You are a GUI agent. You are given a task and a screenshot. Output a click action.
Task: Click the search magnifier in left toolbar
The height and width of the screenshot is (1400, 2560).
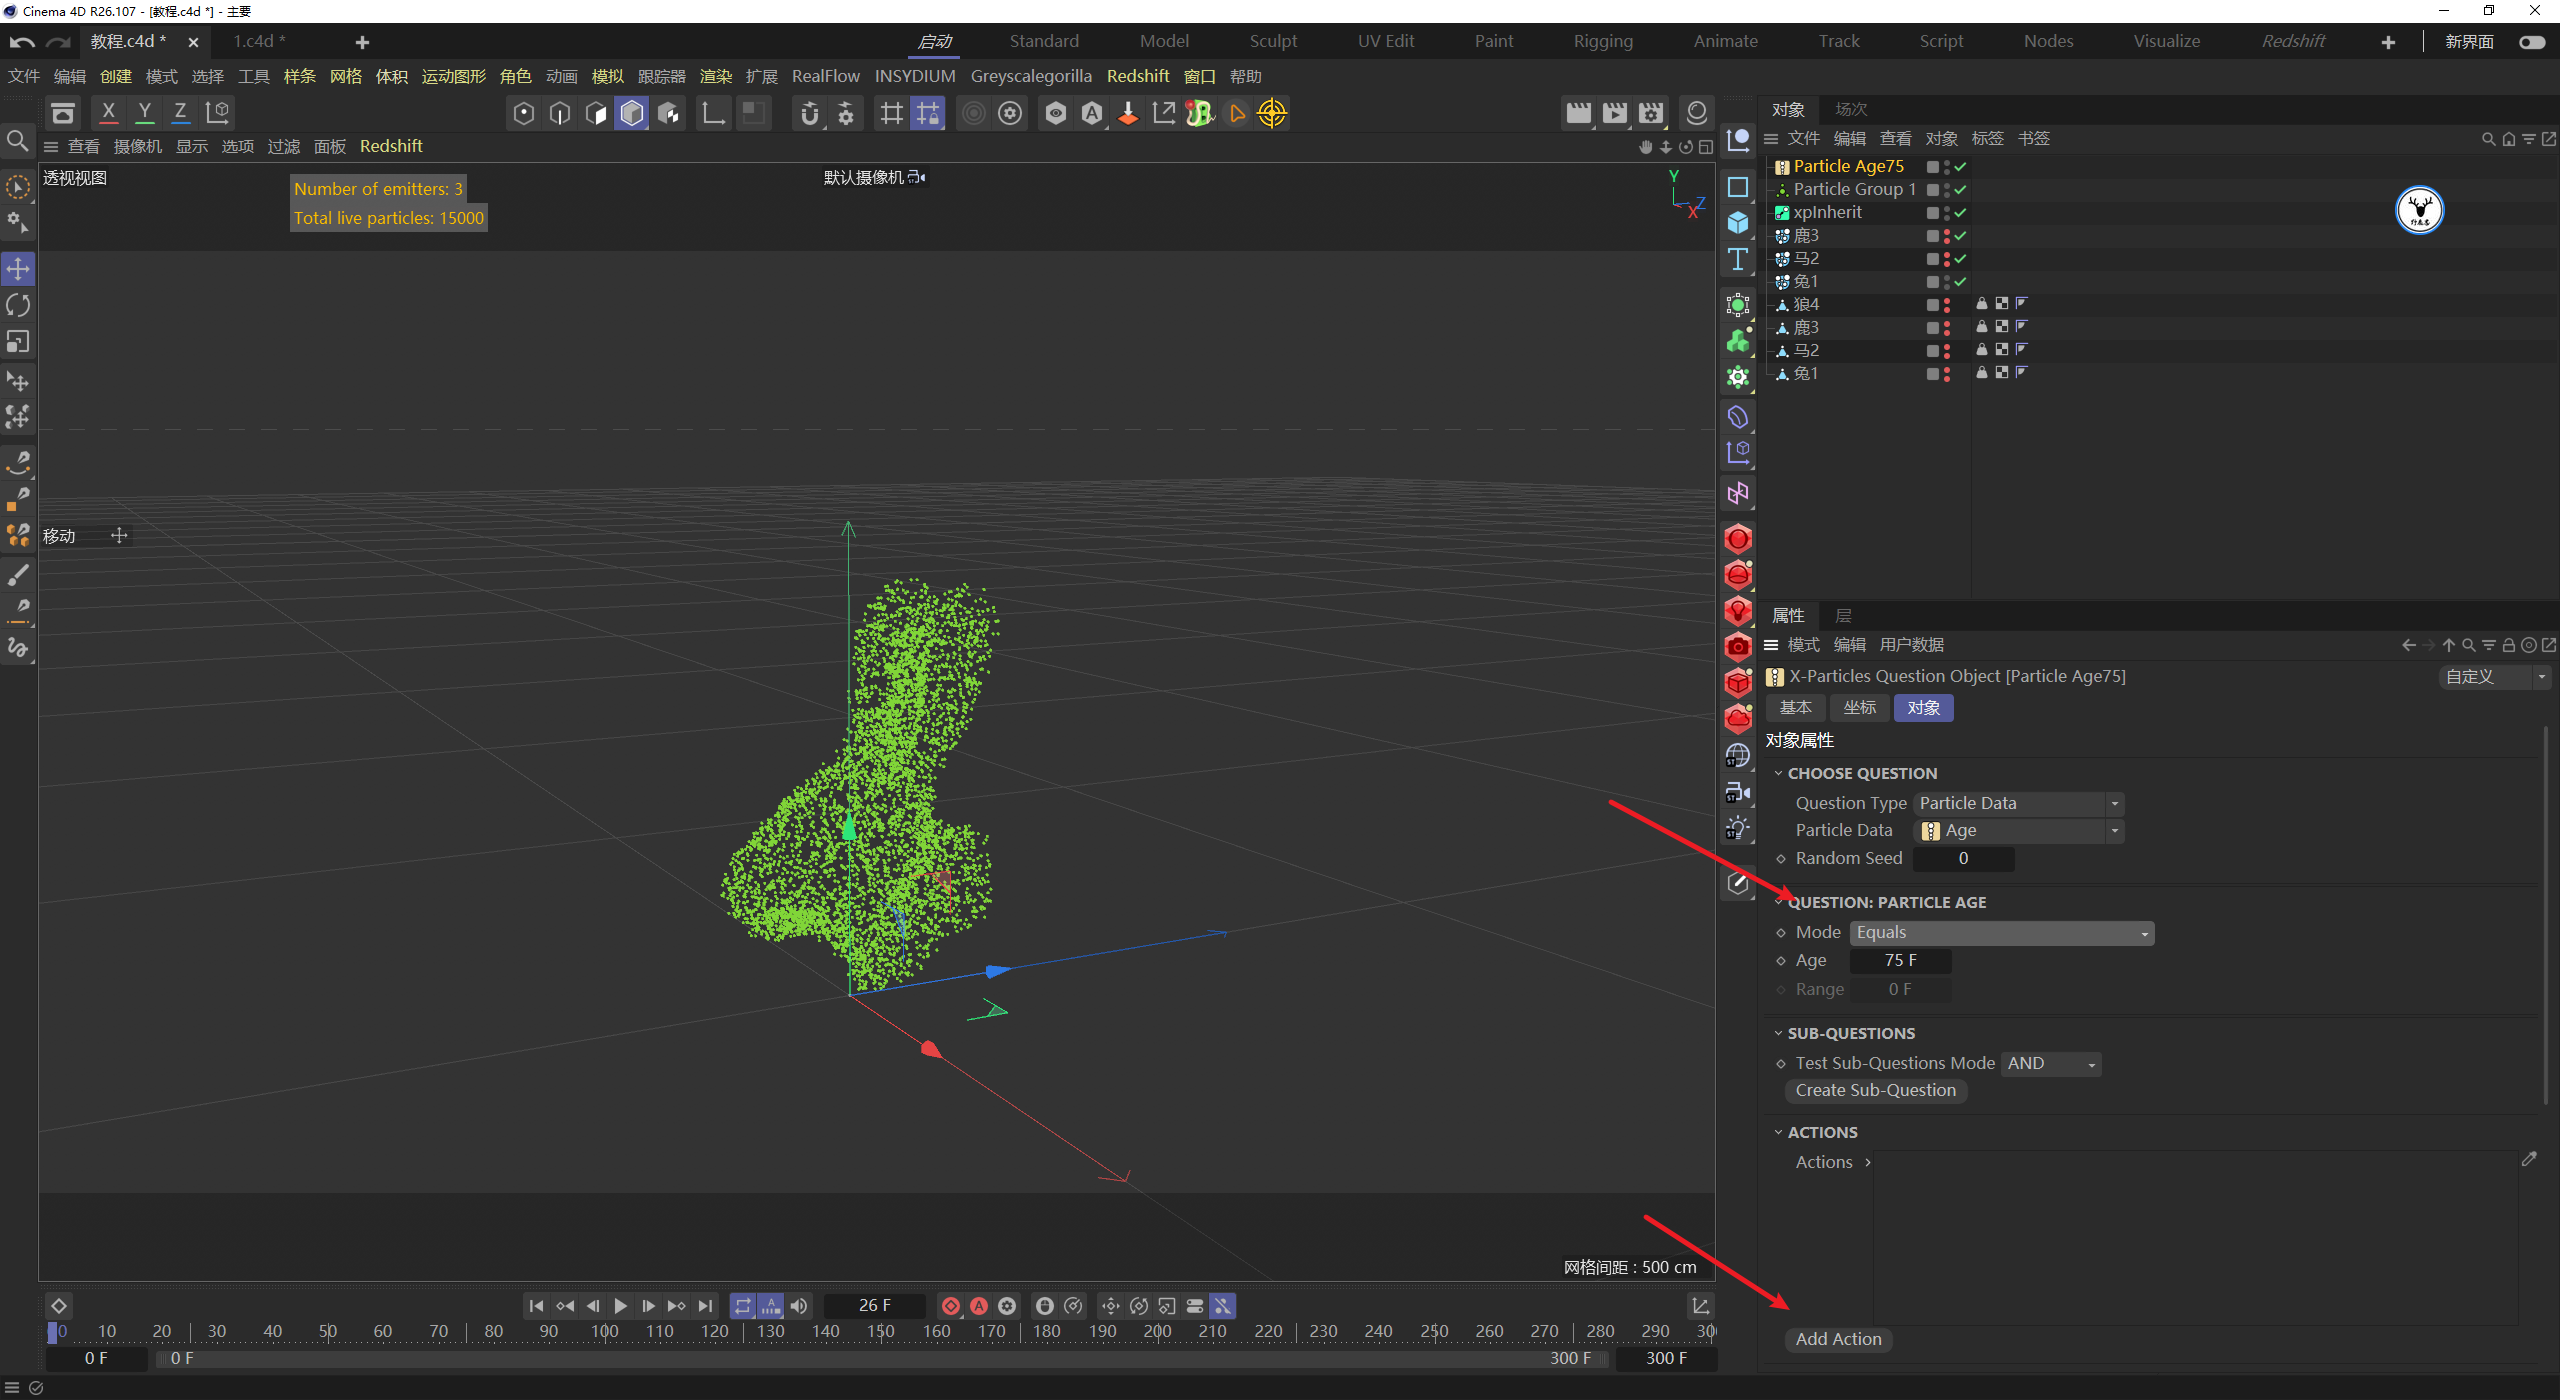[x=17, y=140]
